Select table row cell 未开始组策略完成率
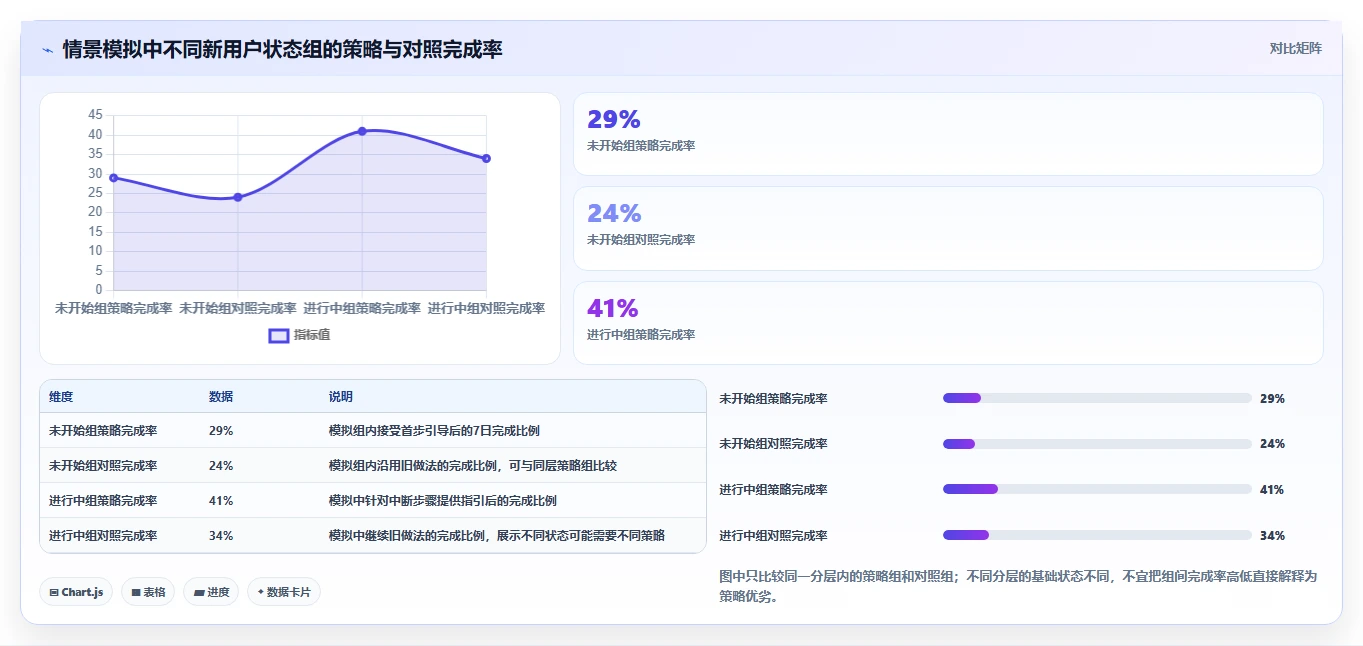1363x646 pixels. (x=103, y=431)
